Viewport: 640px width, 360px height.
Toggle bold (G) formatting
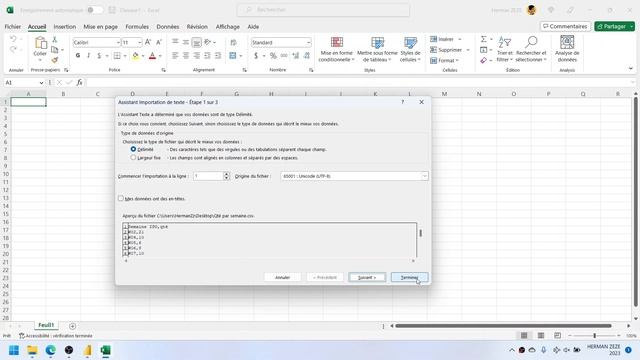click(78, 56)
